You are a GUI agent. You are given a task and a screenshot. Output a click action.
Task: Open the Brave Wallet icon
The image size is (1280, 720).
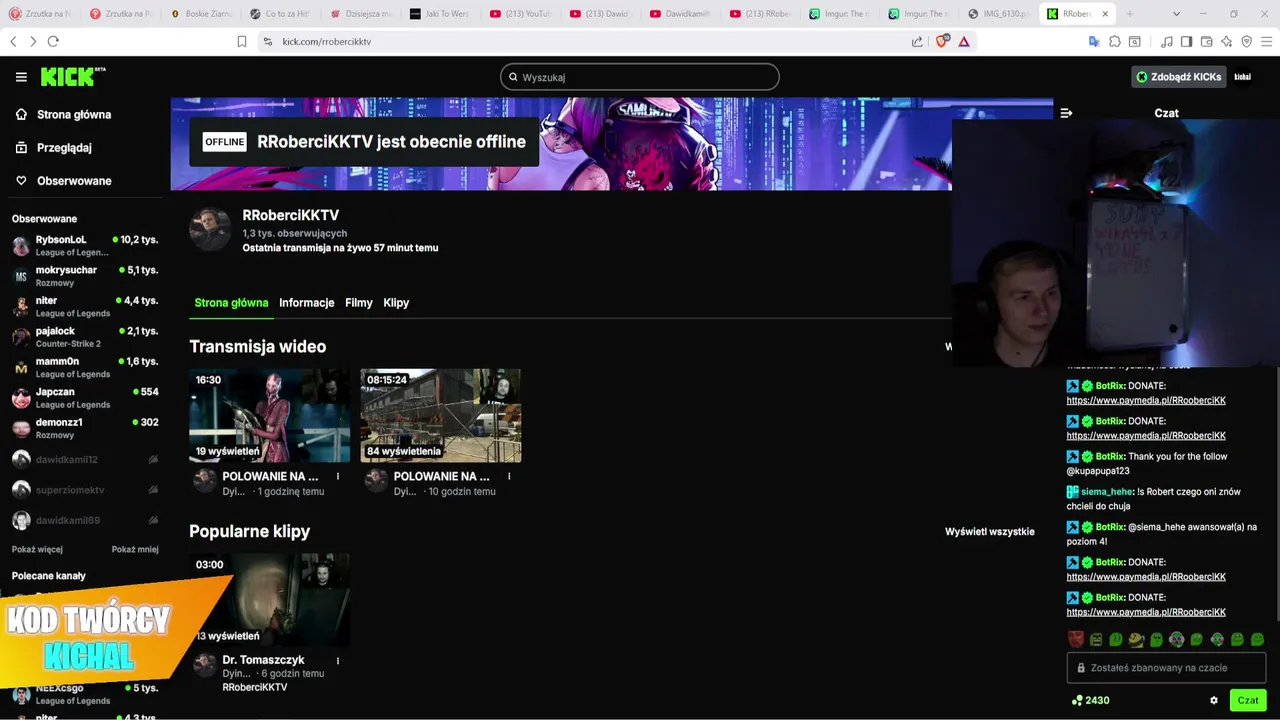[1207, 41]
